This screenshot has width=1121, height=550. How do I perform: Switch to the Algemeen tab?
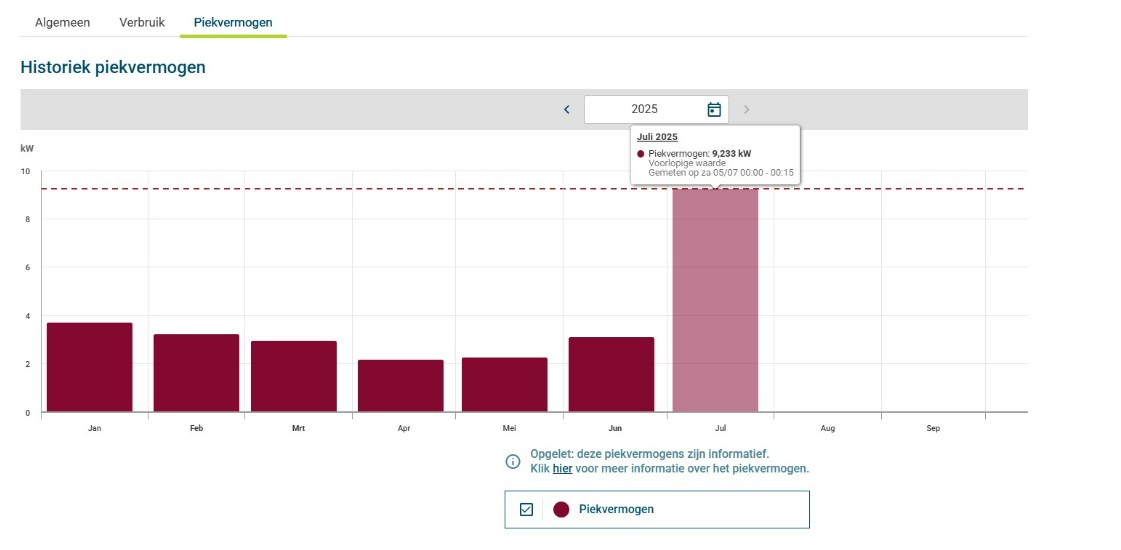62,22
